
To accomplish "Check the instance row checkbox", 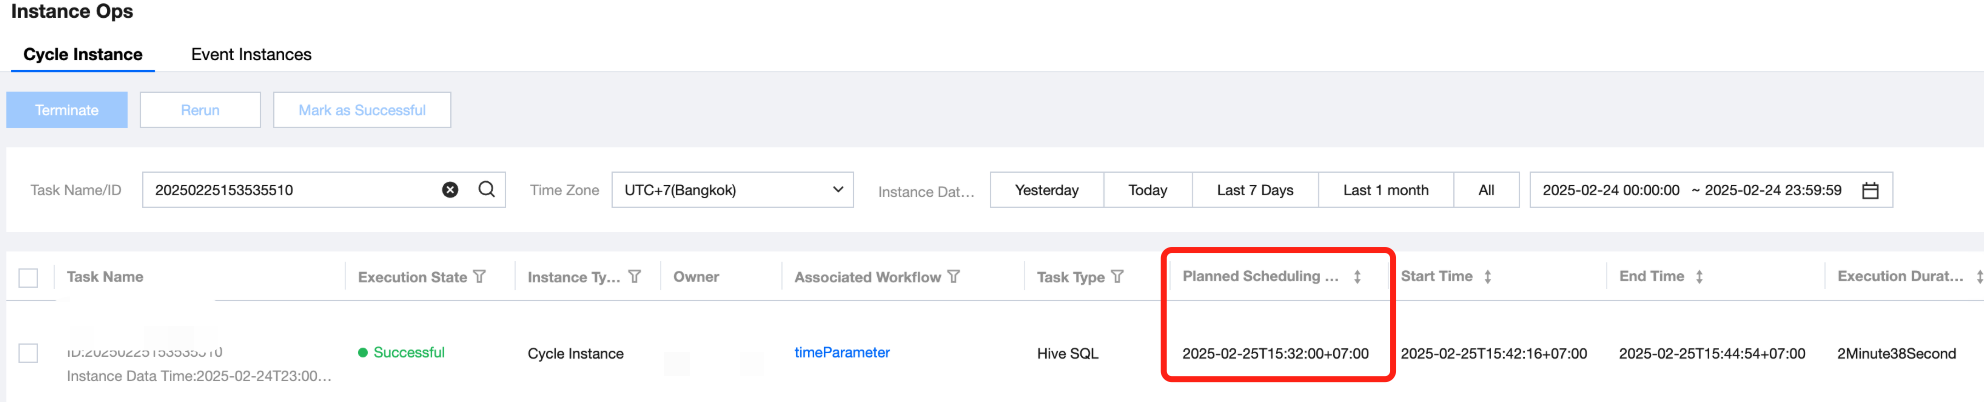I will (x=28, y=353).
